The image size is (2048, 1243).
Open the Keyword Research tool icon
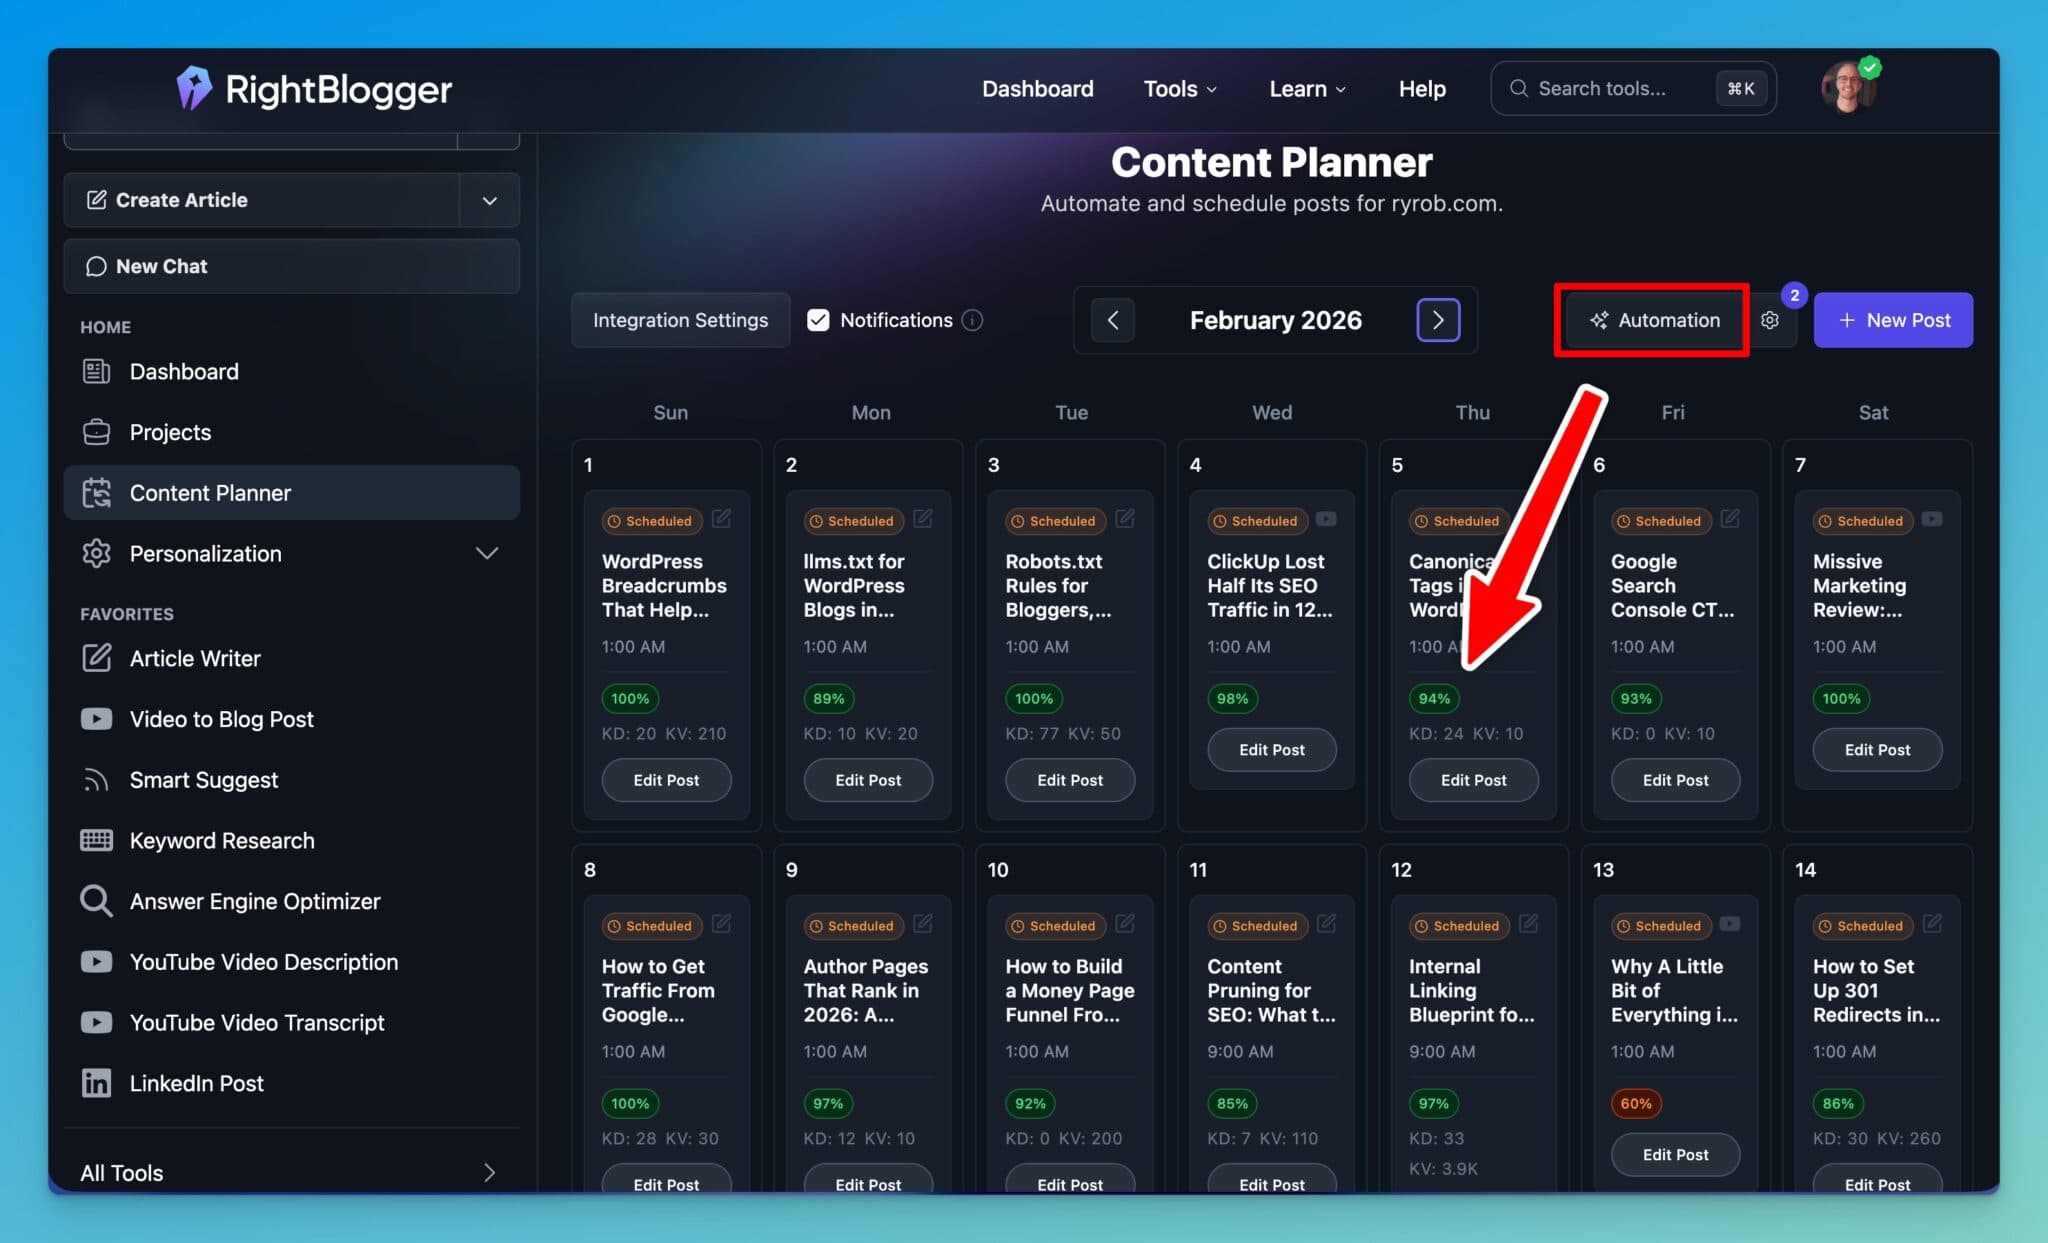click(96, 840)
